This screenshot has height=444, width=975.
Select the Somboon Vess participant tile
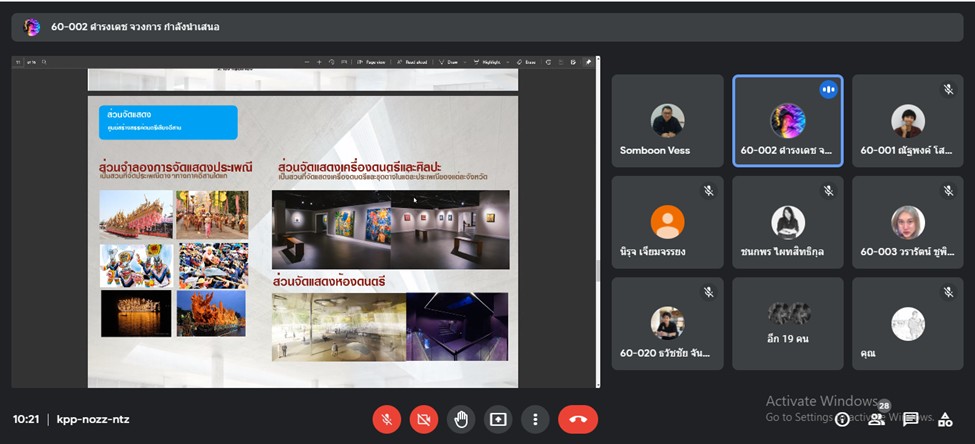(667, 121)
